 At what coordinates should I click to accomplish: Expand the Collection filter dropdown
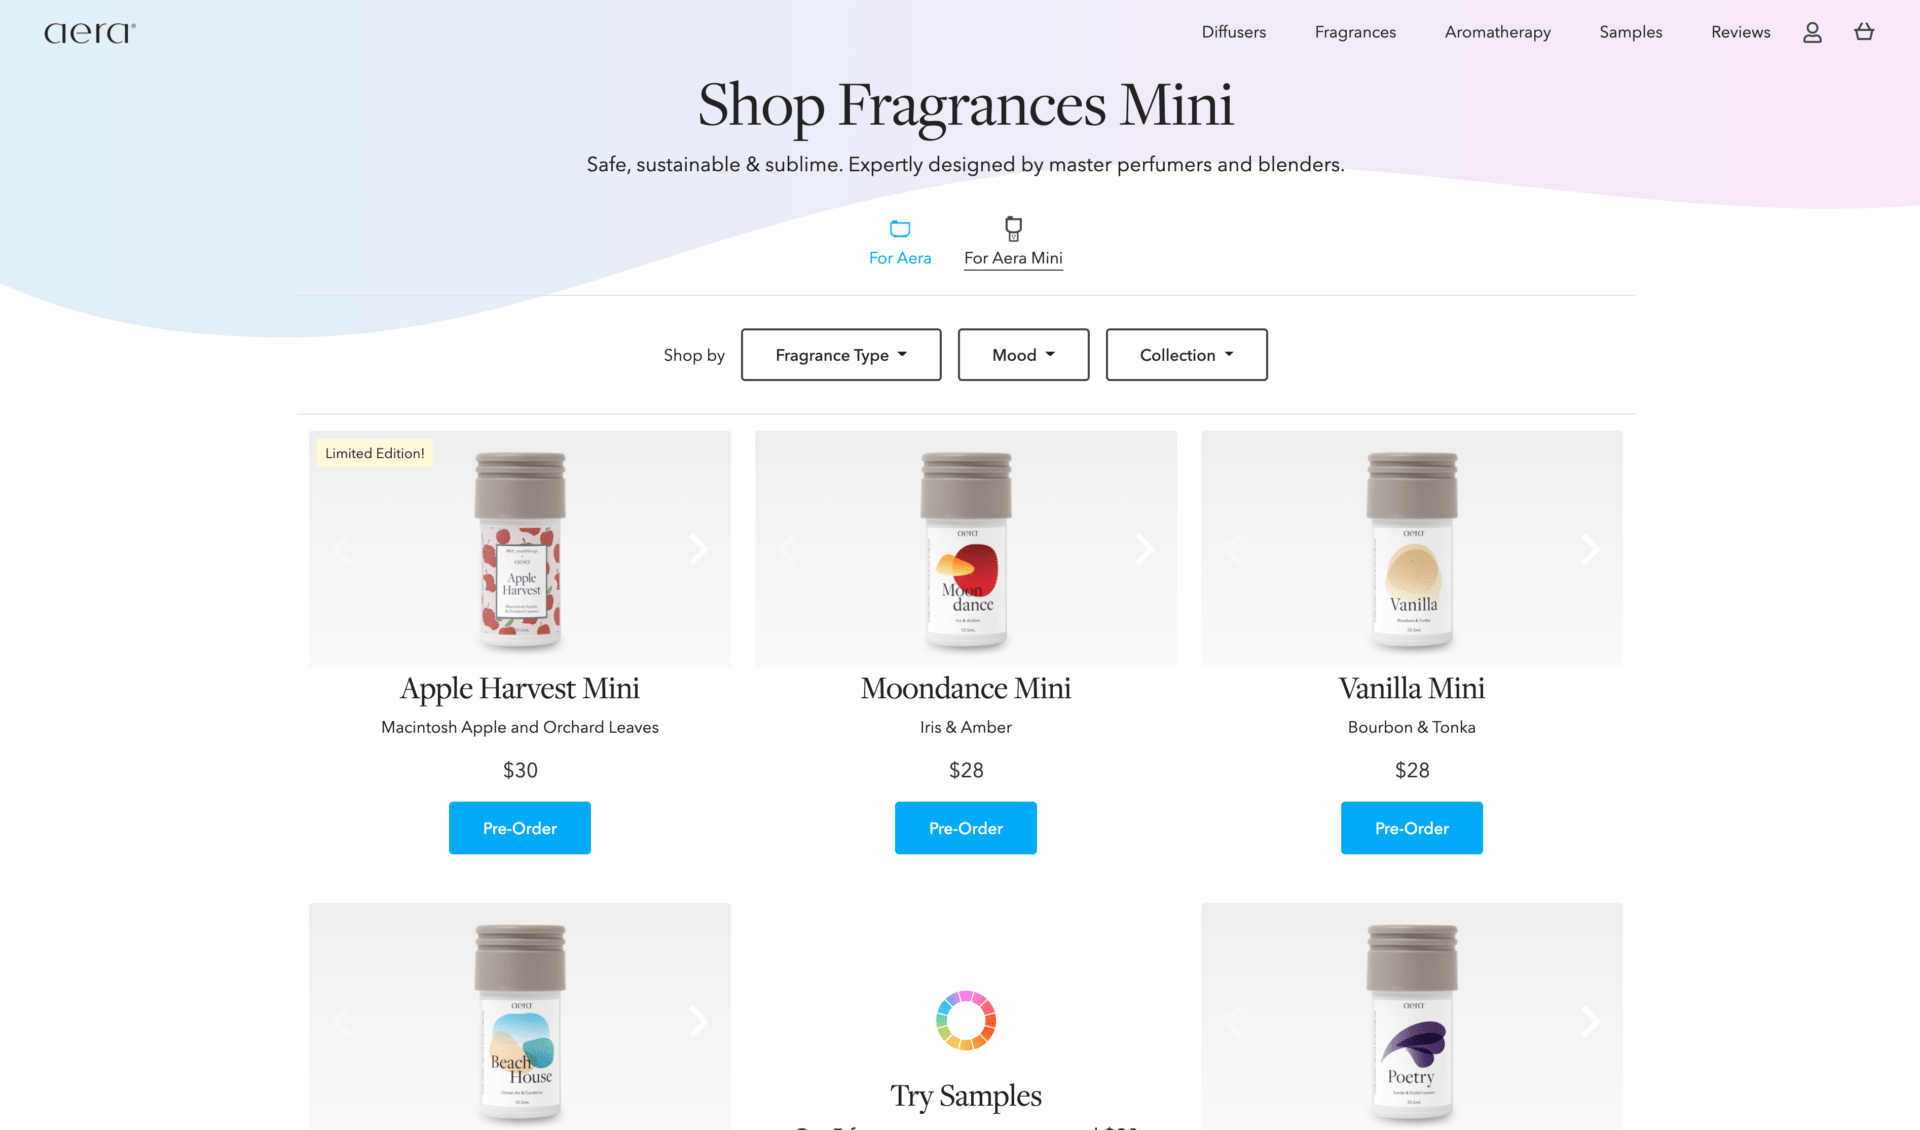coord(1186,355)
